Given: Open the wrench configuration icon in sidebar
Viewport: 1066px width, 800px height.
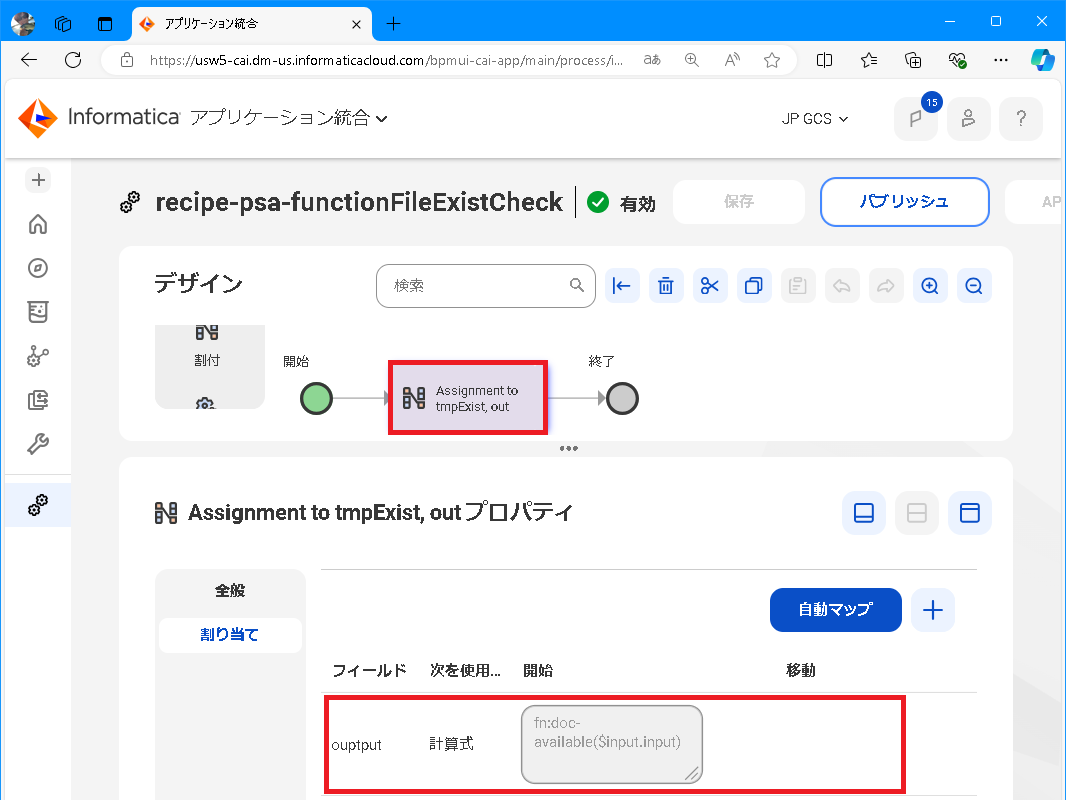Looking at the screenshot, I should pyautogui.click(x=38, y=444).
